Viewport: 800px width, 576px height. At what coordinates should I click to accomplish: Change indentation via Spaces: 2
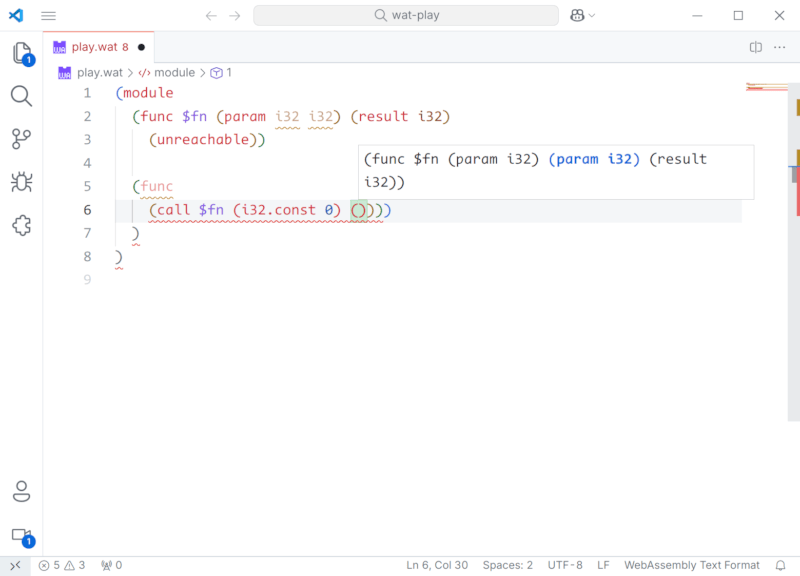coord(508,565)
